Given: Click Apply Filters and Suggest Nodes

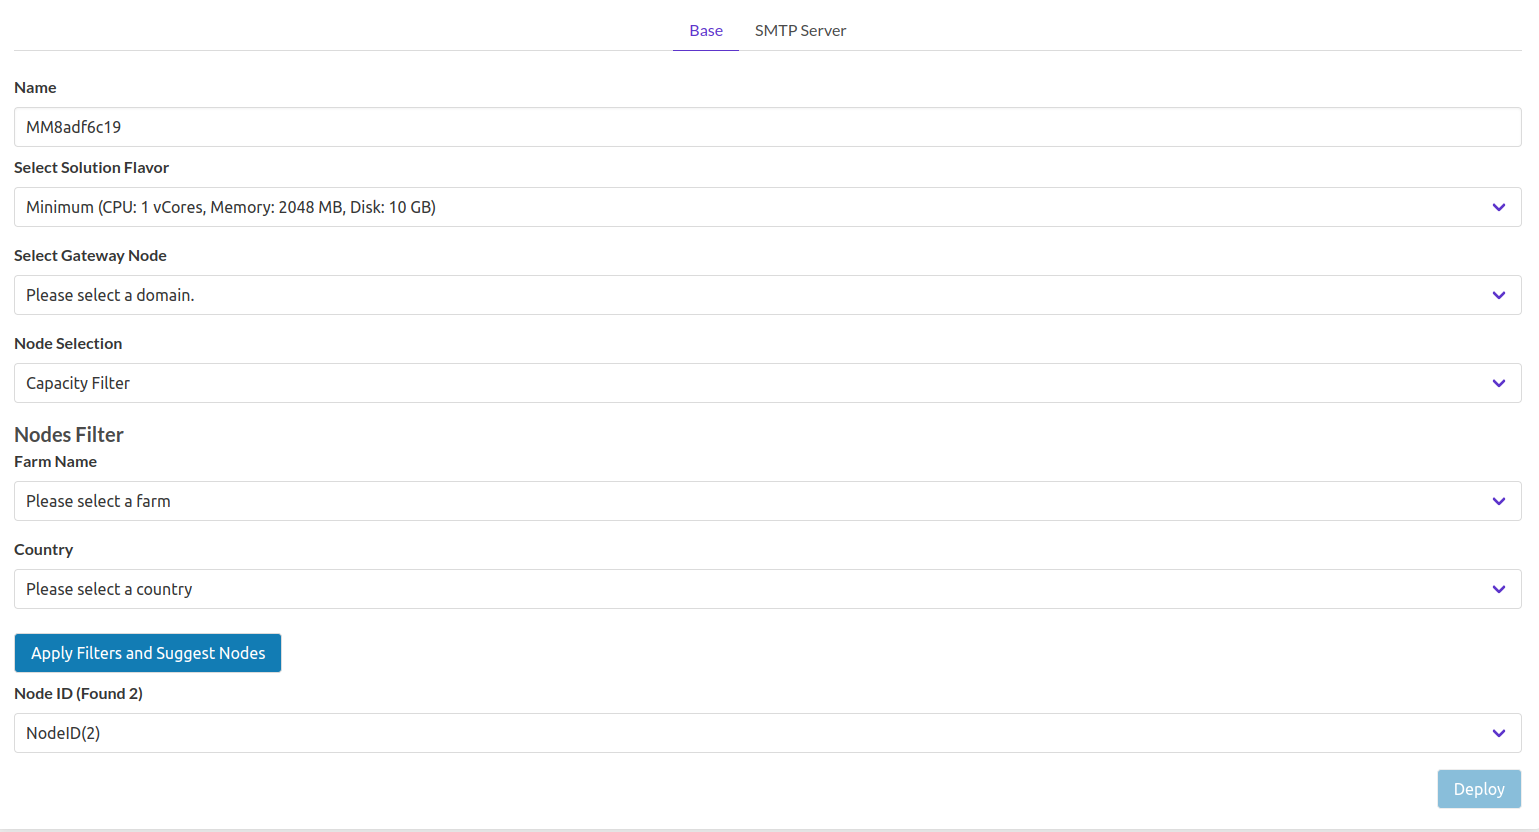Looking at the screenshot, I should 147,652.
